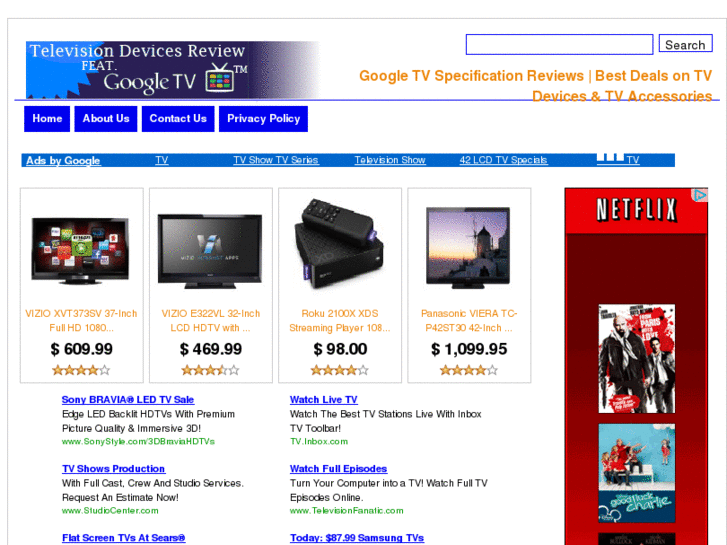The image size is (727, 545).
Task: Click the star rating under VIZIO E322VL
Action: tap(210, 370)
